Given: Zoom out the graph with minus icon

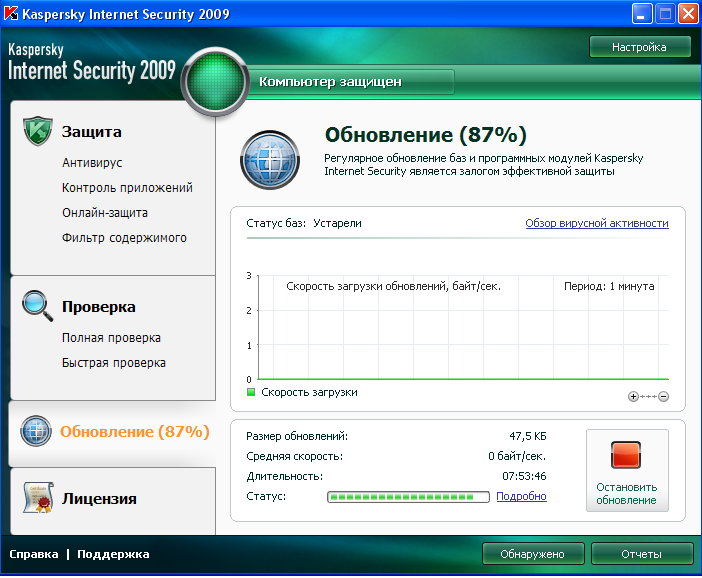Looking at the screenshot, I should [x=663, y=397].
